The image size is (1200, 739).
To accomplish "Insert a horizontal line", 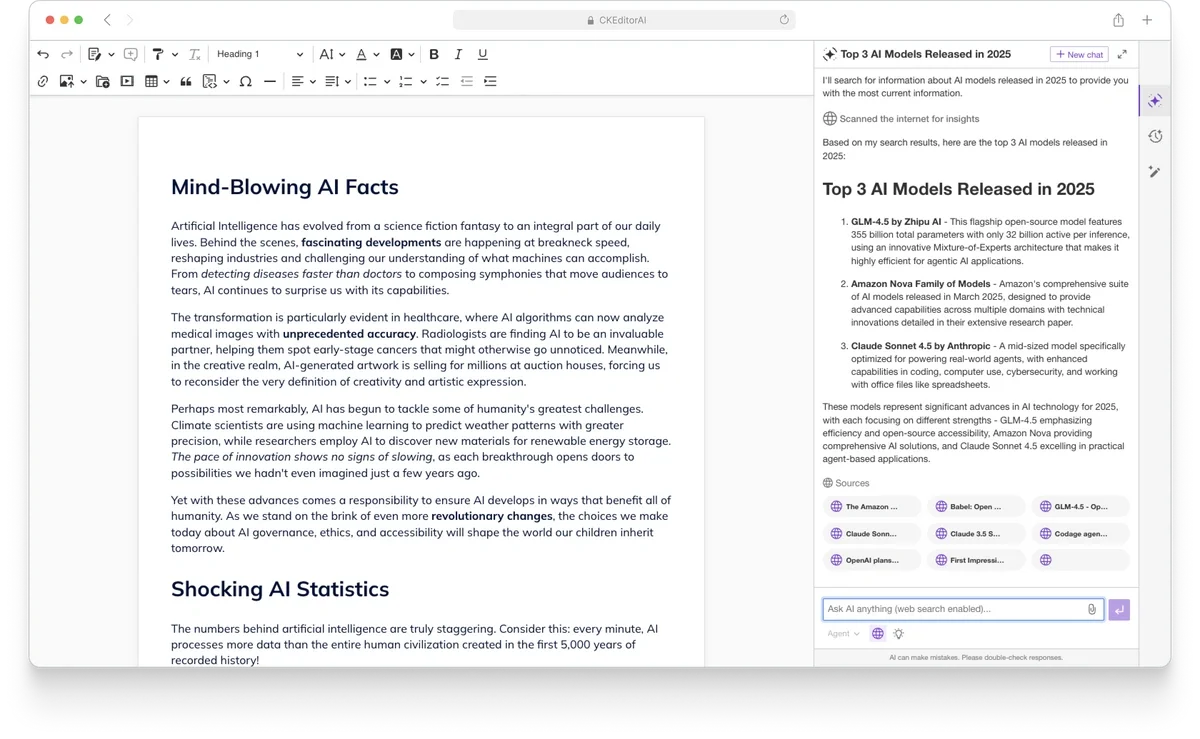I will 269,81.
